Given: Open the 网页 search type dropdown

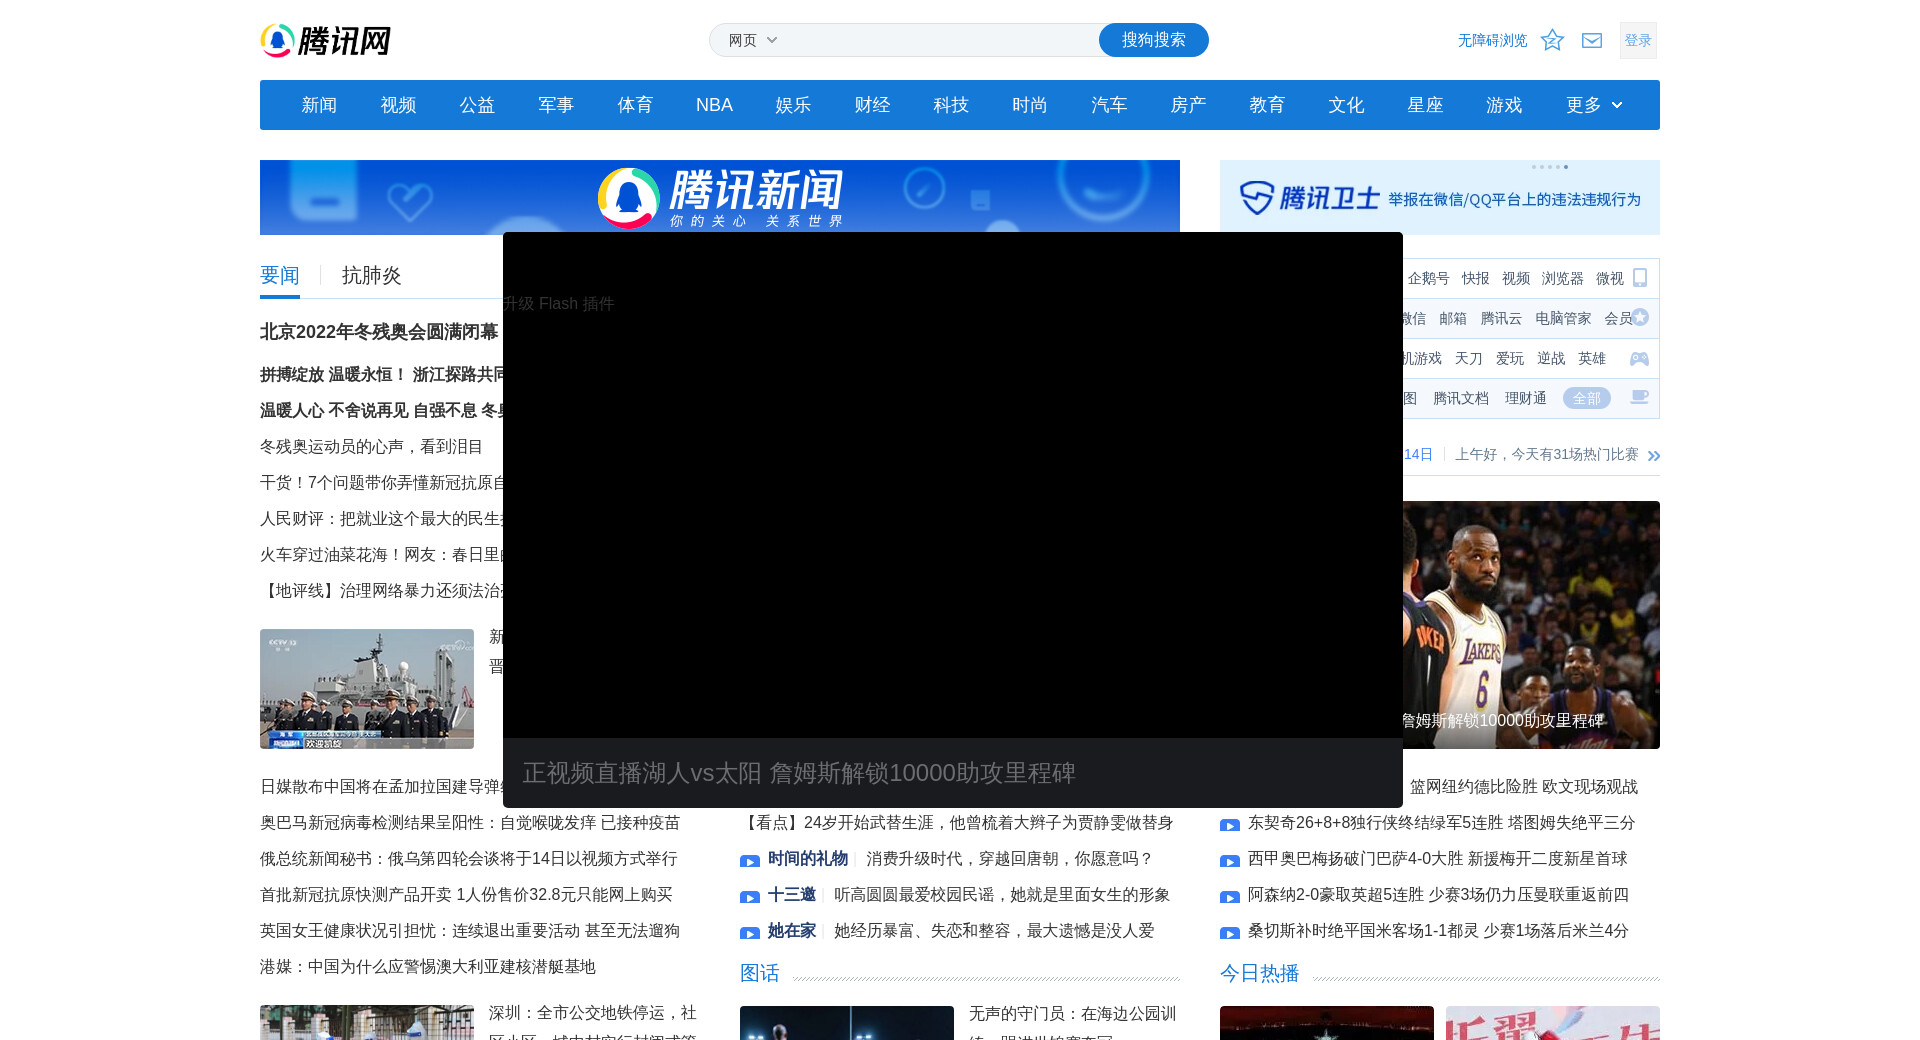Looking at the screenshot, I should [x=752, y=40].
